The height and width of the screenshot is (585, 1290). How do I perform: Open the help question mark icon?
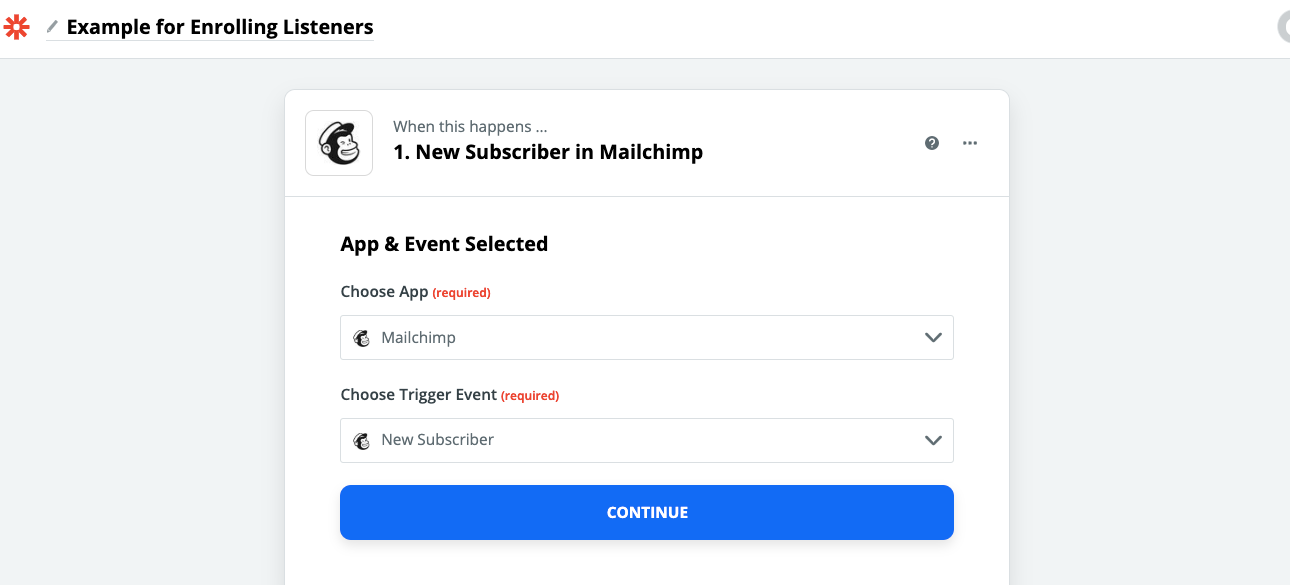click(932, 143)
